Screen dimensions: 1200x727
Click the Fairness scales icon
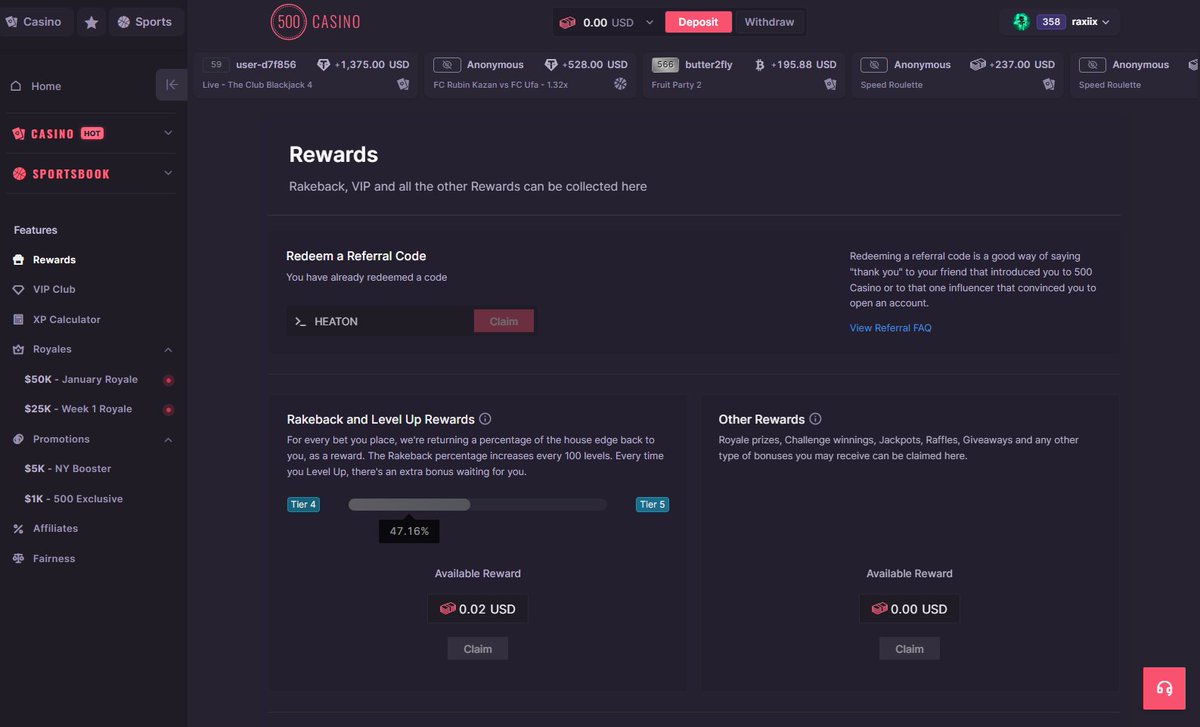tap(18, 558)
